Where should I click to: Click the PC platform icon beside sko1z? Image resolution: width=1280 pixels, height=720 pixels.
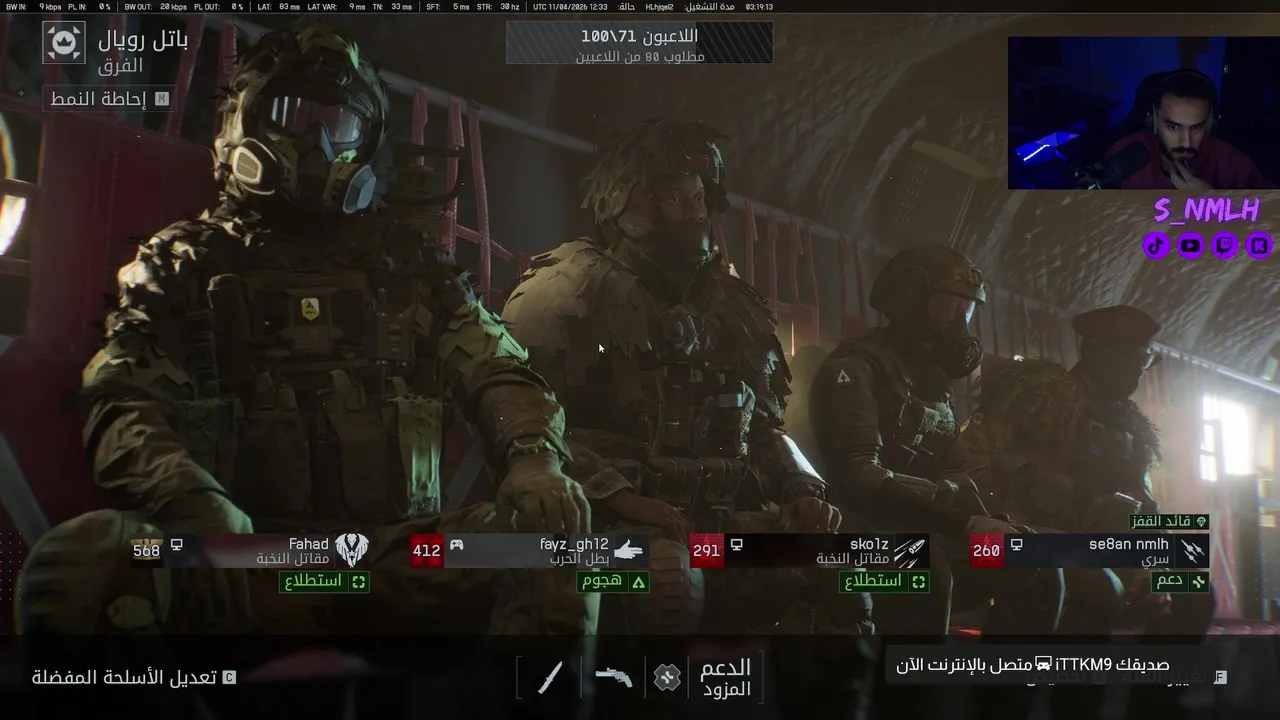click(736, 544)
